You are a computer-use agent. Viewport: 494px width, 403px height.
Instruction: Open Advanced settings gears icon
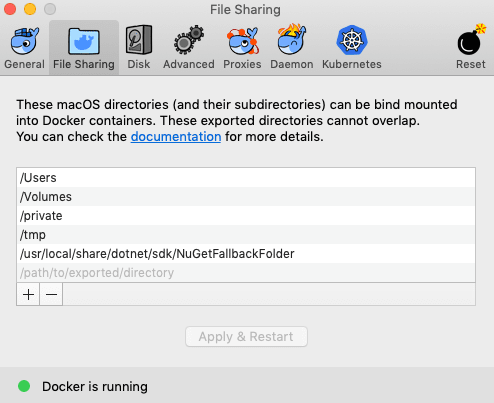coord(189,40)
